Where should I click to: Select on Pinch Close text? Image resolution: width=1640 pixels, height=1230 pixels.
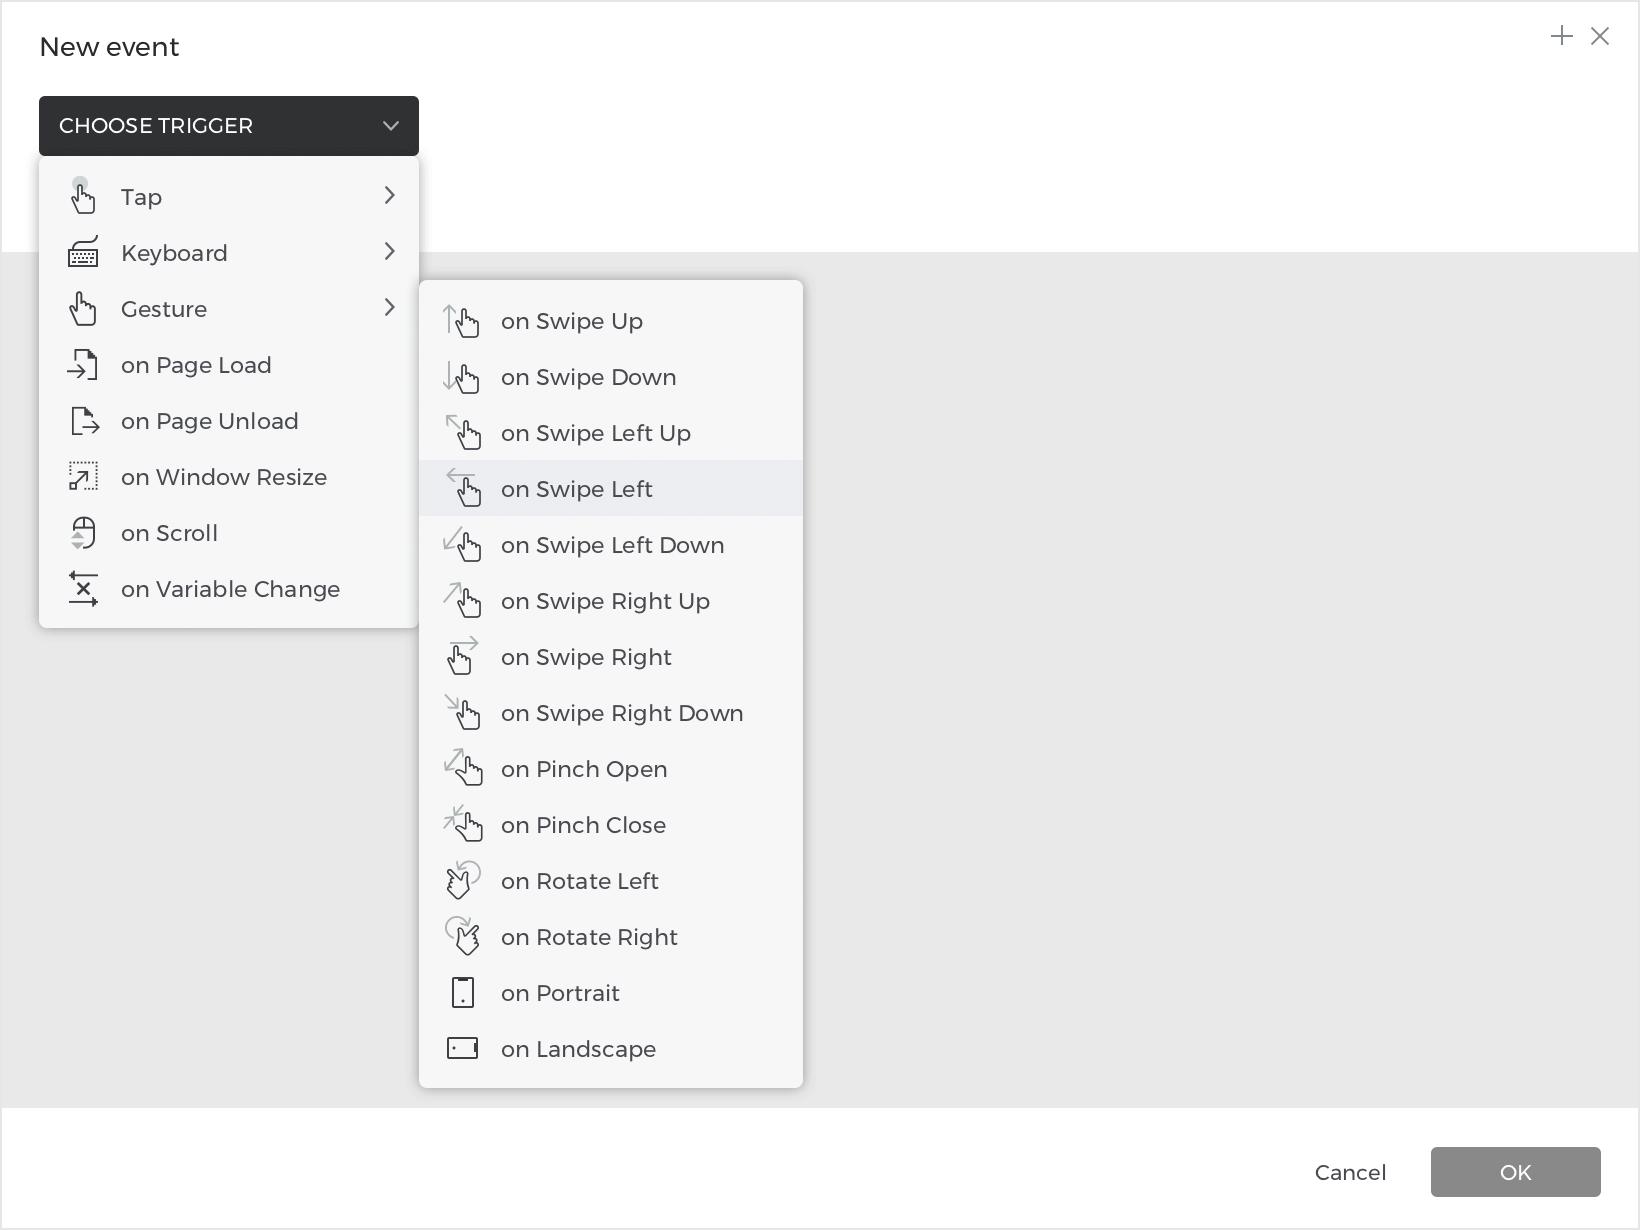pos(584,825)
